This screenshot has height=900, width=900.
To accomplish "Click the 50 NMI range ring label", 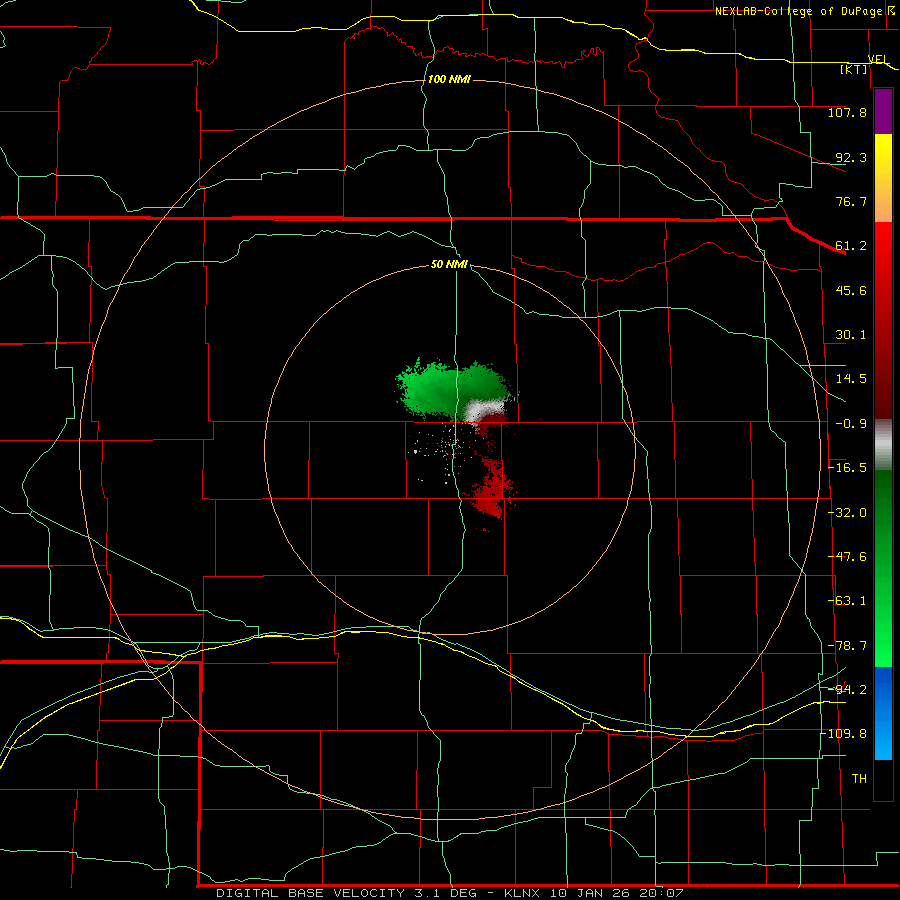I will pyautogui.click(x=449, y=265).
